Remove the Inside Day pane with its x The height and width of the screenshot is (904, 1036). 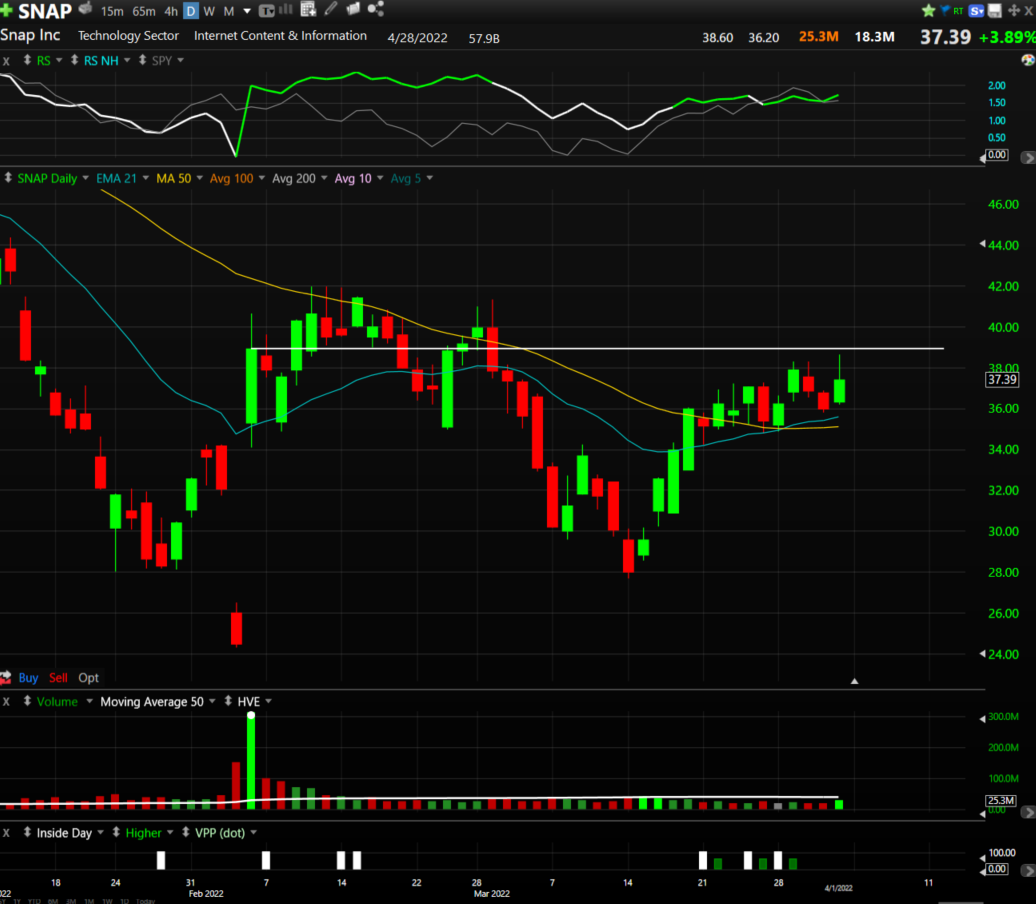pyautogui.click(x=6, y=833)
